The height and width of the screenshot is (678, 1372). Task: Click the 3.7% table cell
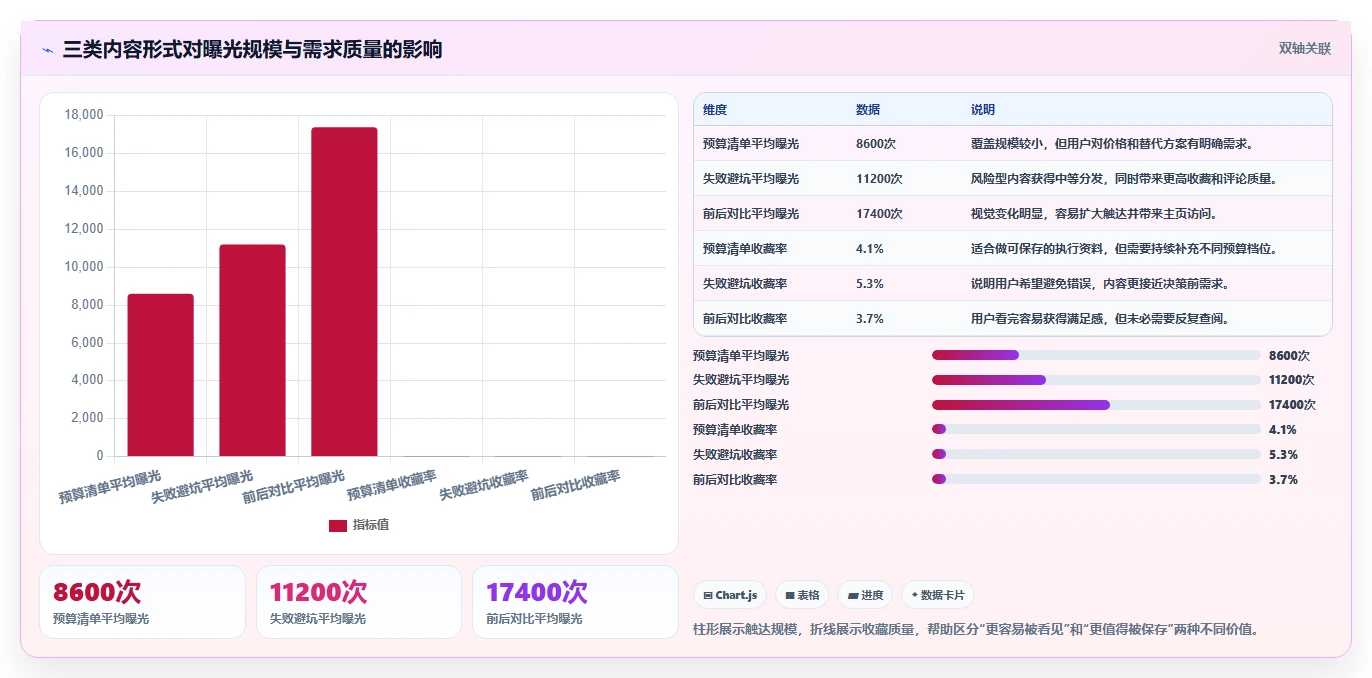pos(869,319)
